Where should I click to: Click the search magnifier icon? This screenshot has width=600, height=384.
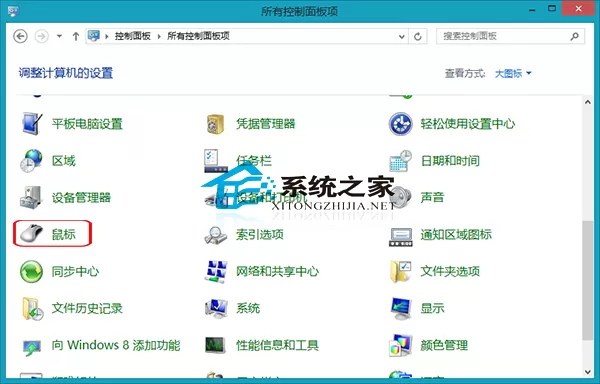pos(574,36)
